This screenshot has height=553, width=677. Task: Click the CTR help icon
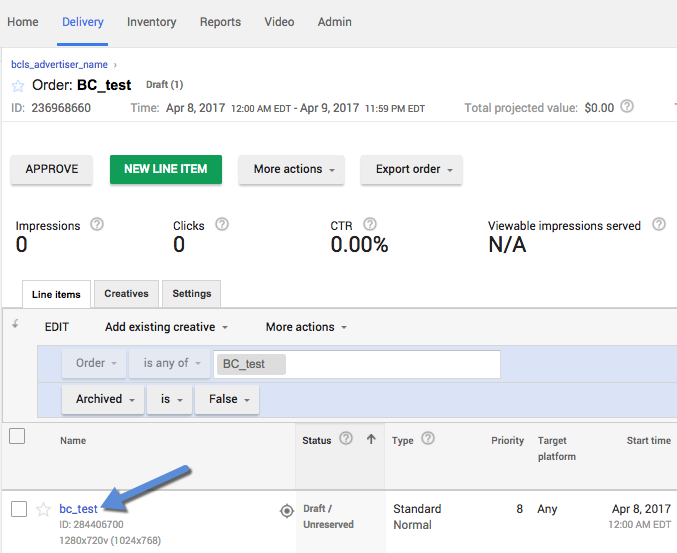(370, 225)
